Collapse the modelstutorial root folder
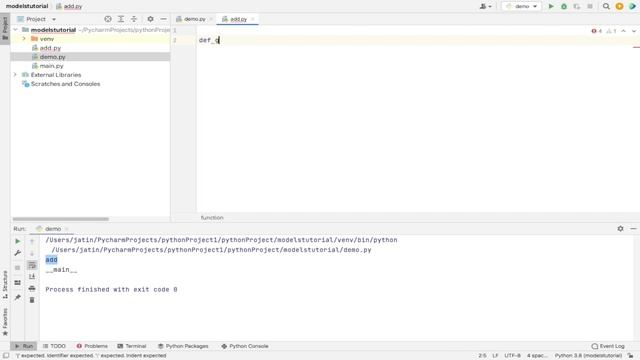The width and height of the screenshot is (640, 360). click(x=16, y=30)
